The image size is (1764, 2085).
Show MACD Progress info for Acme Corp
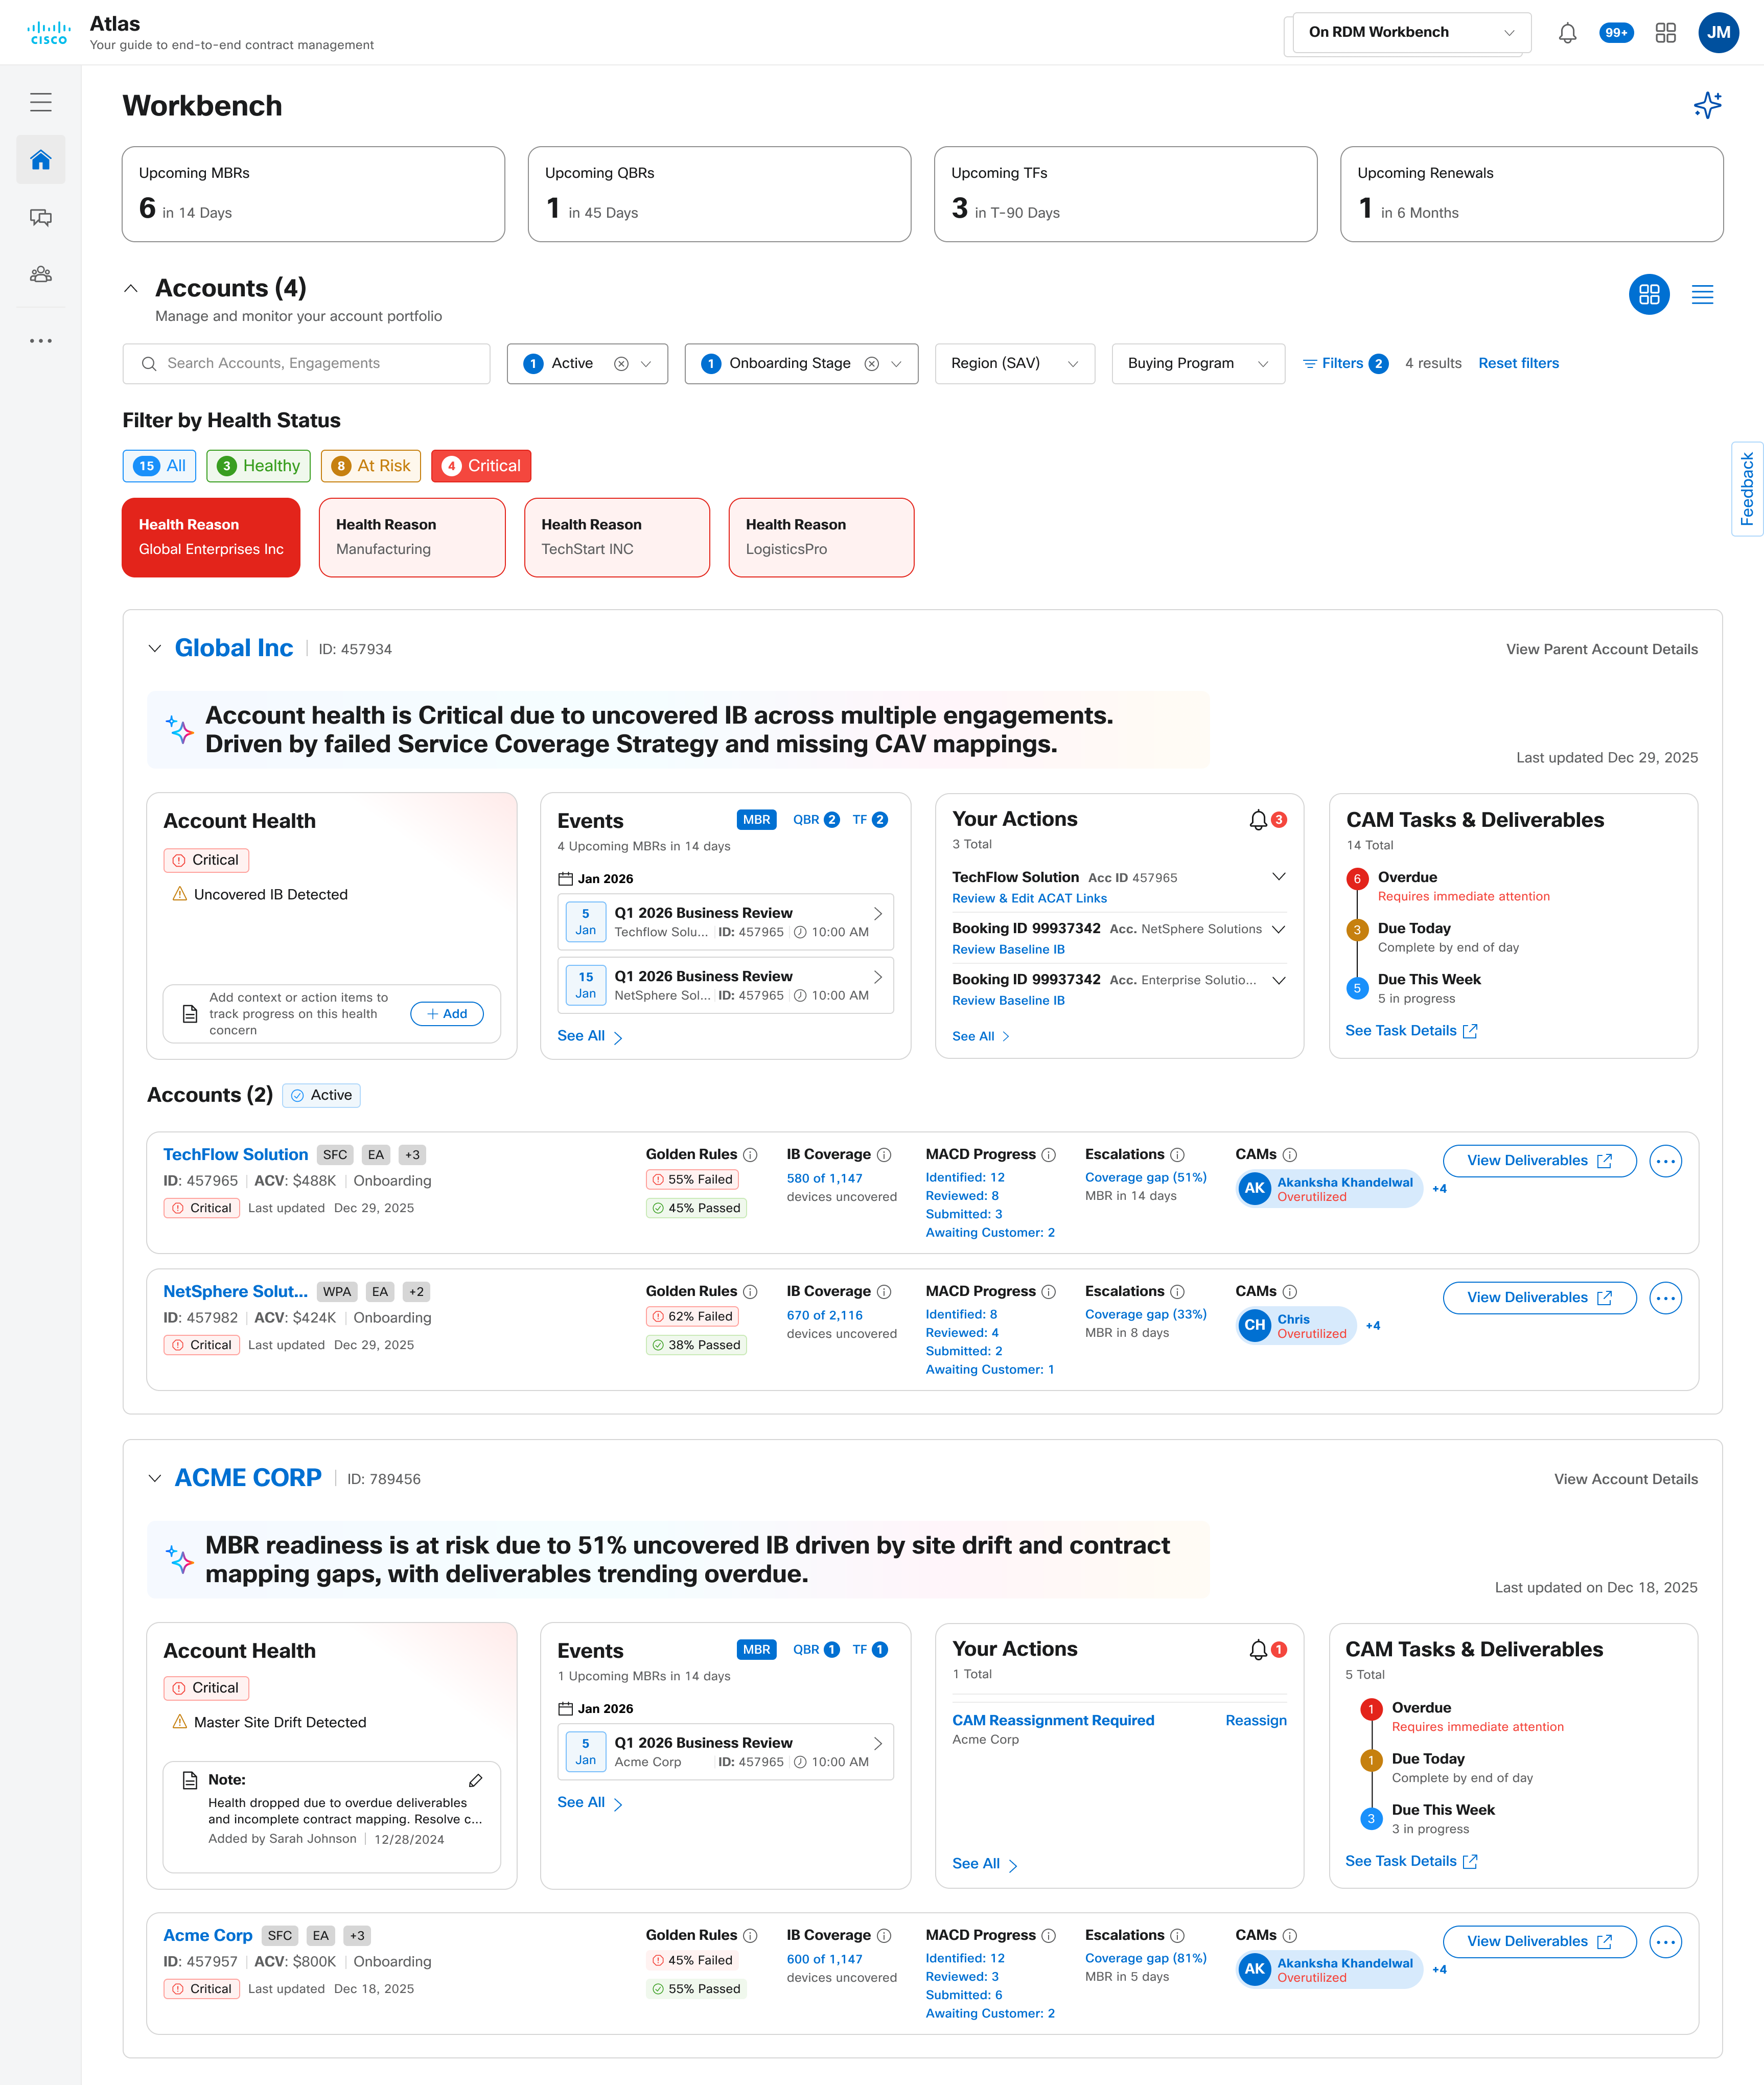point(1049,1936)
